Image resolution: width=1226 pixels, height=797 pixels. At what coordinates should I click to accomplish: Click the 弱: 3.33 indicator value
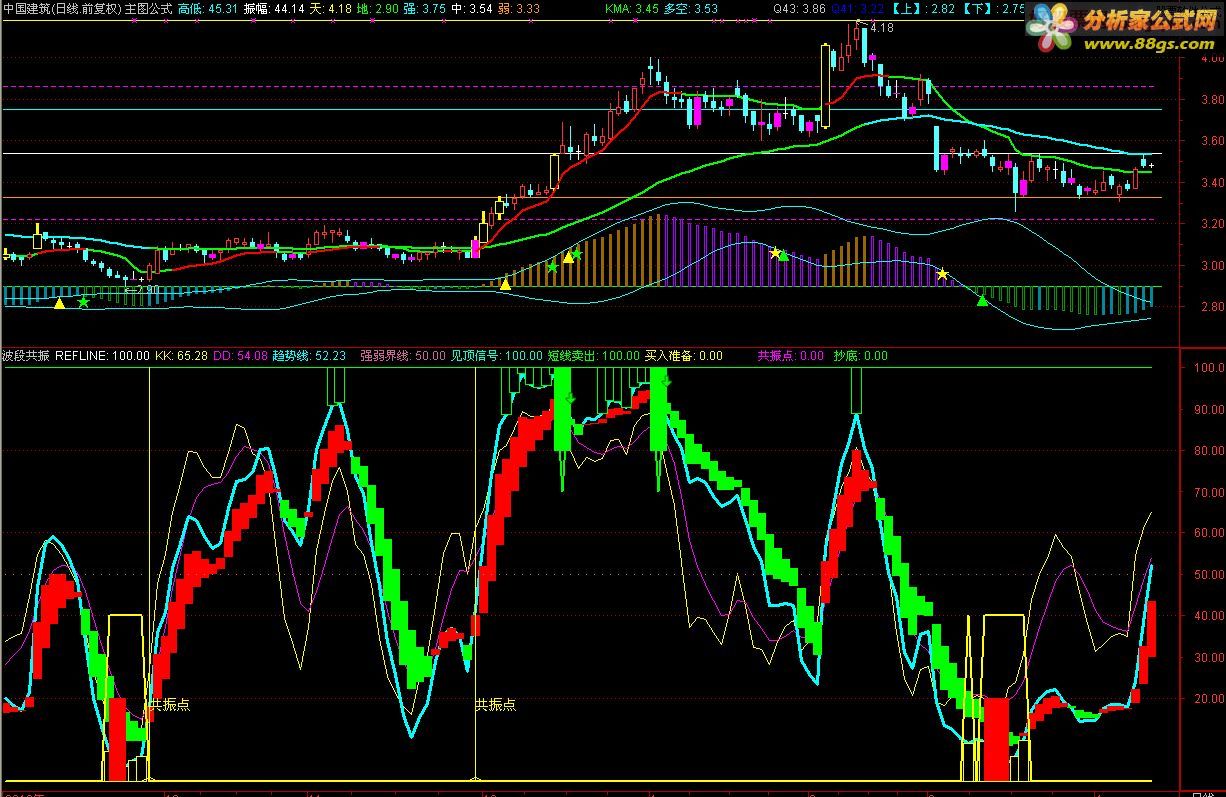tap(520, 8)
